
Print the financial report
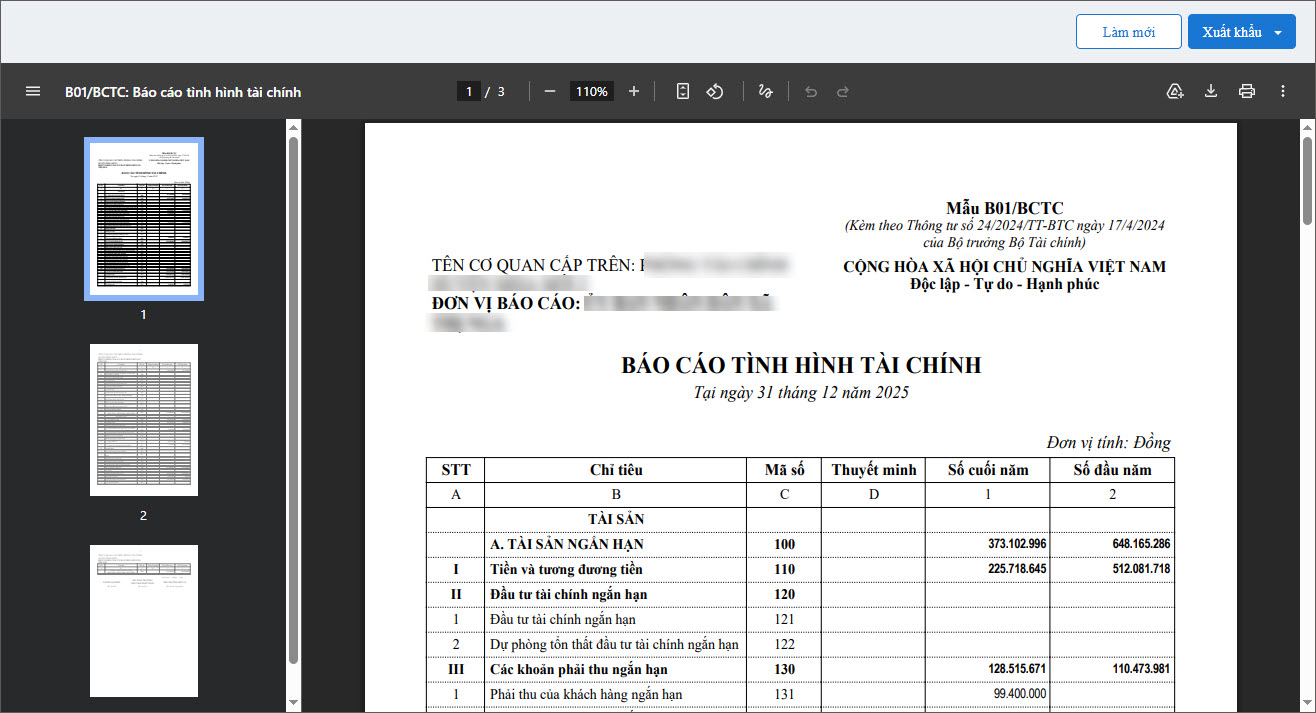(x=1247, y=91)
